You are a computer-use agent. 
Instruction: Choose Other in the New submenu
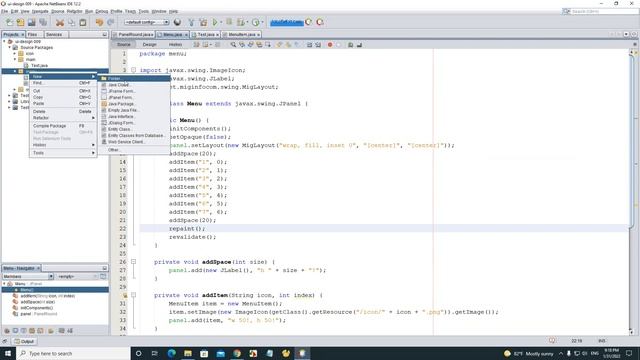[134, 150]
